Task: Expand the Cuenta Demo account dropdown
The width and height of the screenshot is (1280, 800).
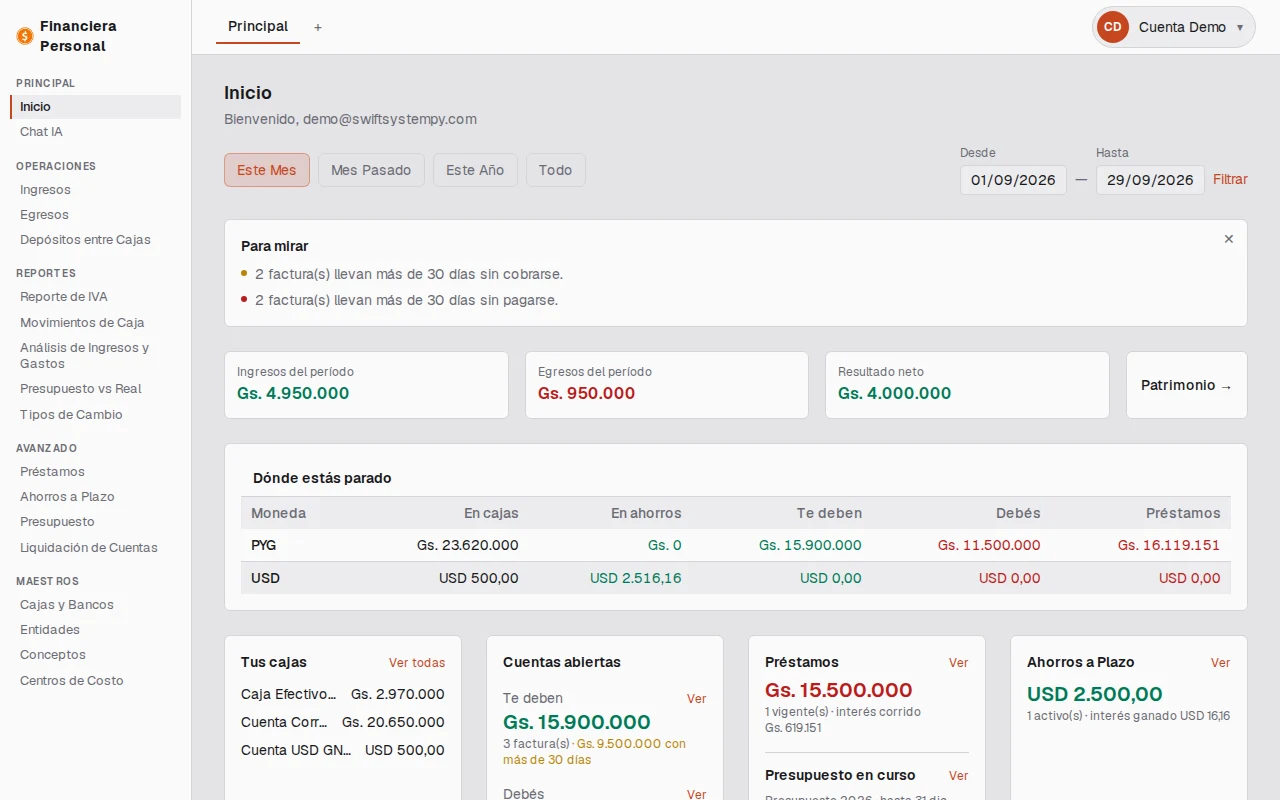Action: (x=1174, y=27)
